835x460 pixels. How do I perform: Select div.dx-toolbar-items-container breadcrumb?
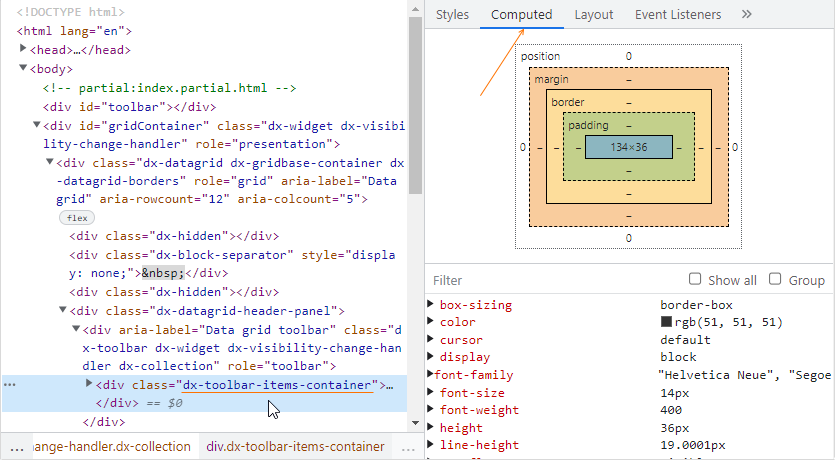click(x=295, y=446)
